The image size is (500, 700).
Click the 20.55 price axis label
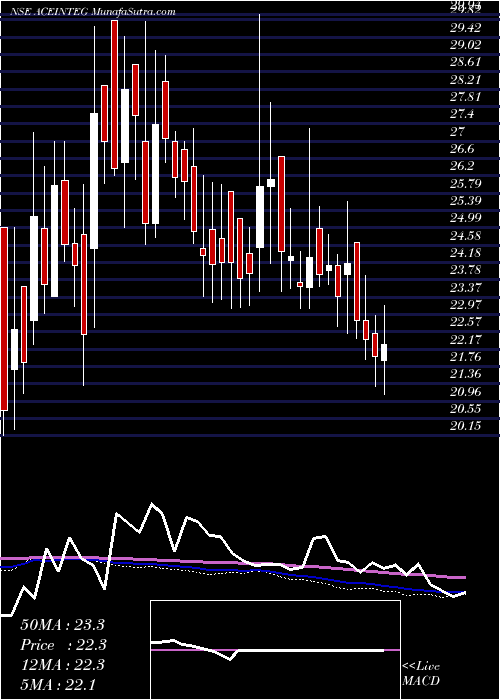[x=465, y=408]
